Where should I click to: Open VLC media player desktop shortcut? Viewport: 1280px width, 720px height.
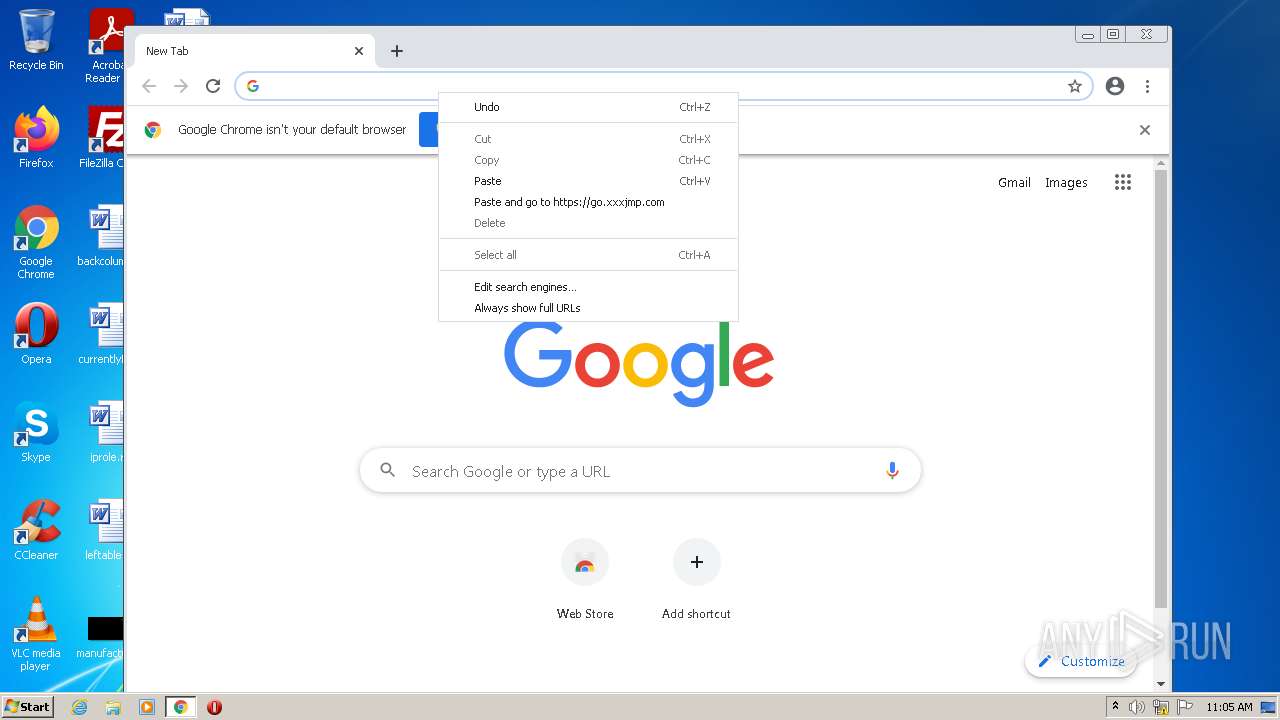36,634
